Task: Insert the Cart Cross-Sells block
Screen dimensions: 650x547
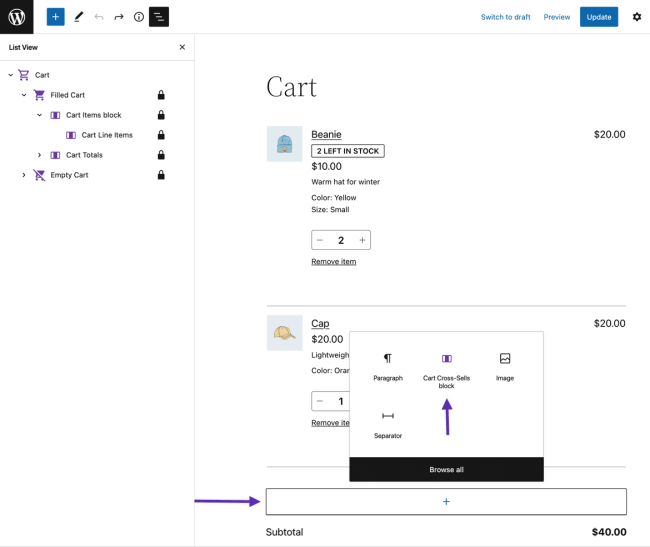Action: point(446,368)
